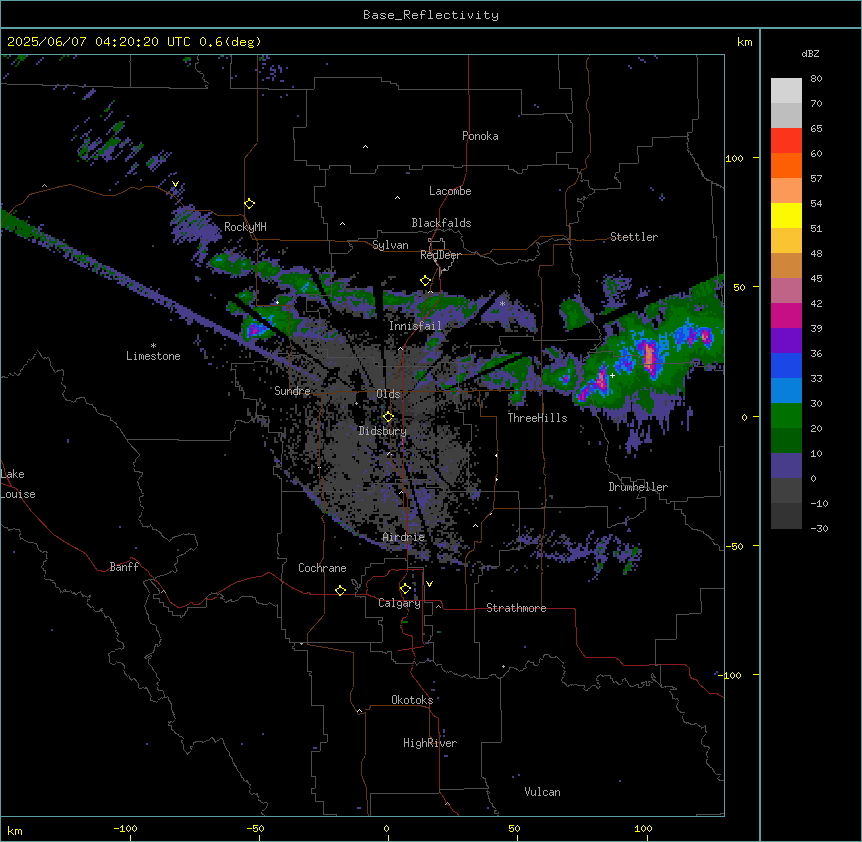
Task: Choose the purple 36-39 dBZ legend color
Action: point(786,341)
